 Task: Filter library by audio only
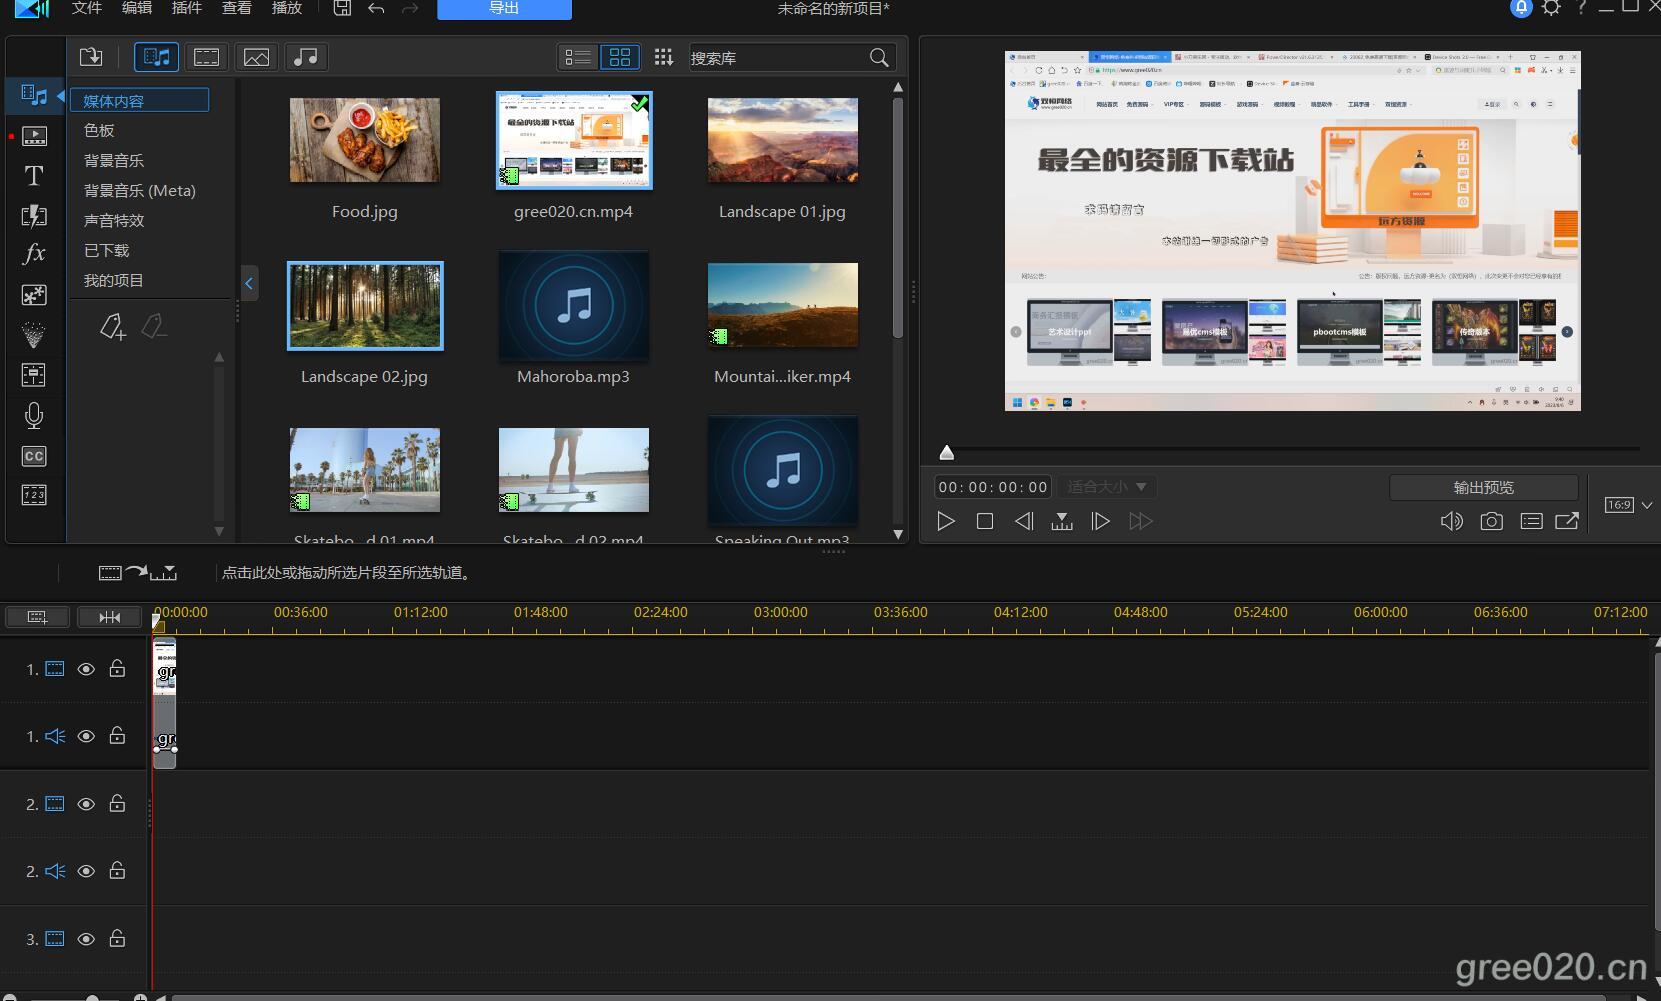(x=306, y=57)
